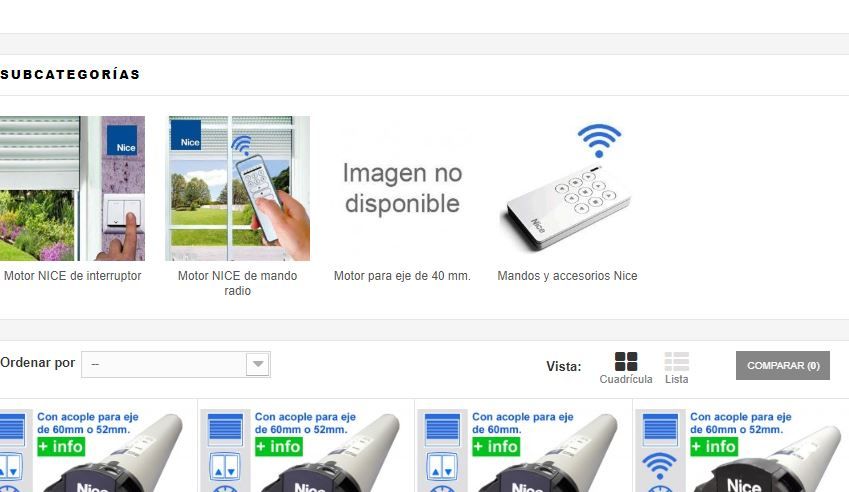Switch to Cuadrícula grid view icon
849x492 pixels.
(626, 361)
